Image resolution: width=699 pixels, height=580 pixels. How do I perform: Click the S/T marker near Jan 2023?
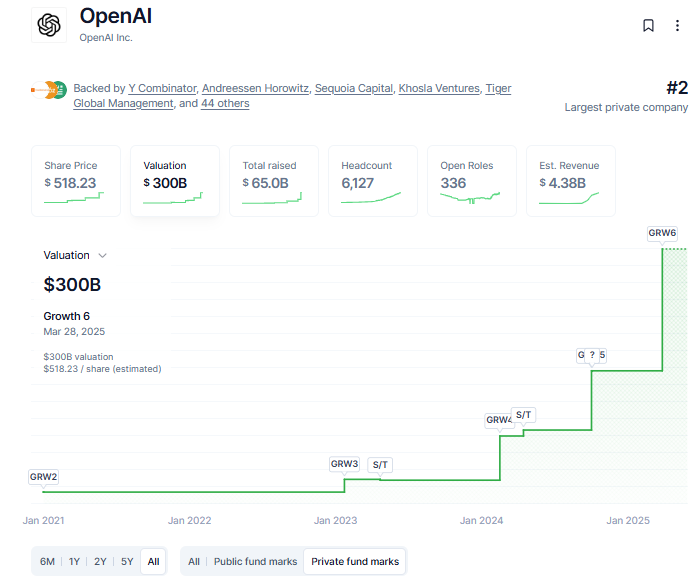(x=380, y=465)
